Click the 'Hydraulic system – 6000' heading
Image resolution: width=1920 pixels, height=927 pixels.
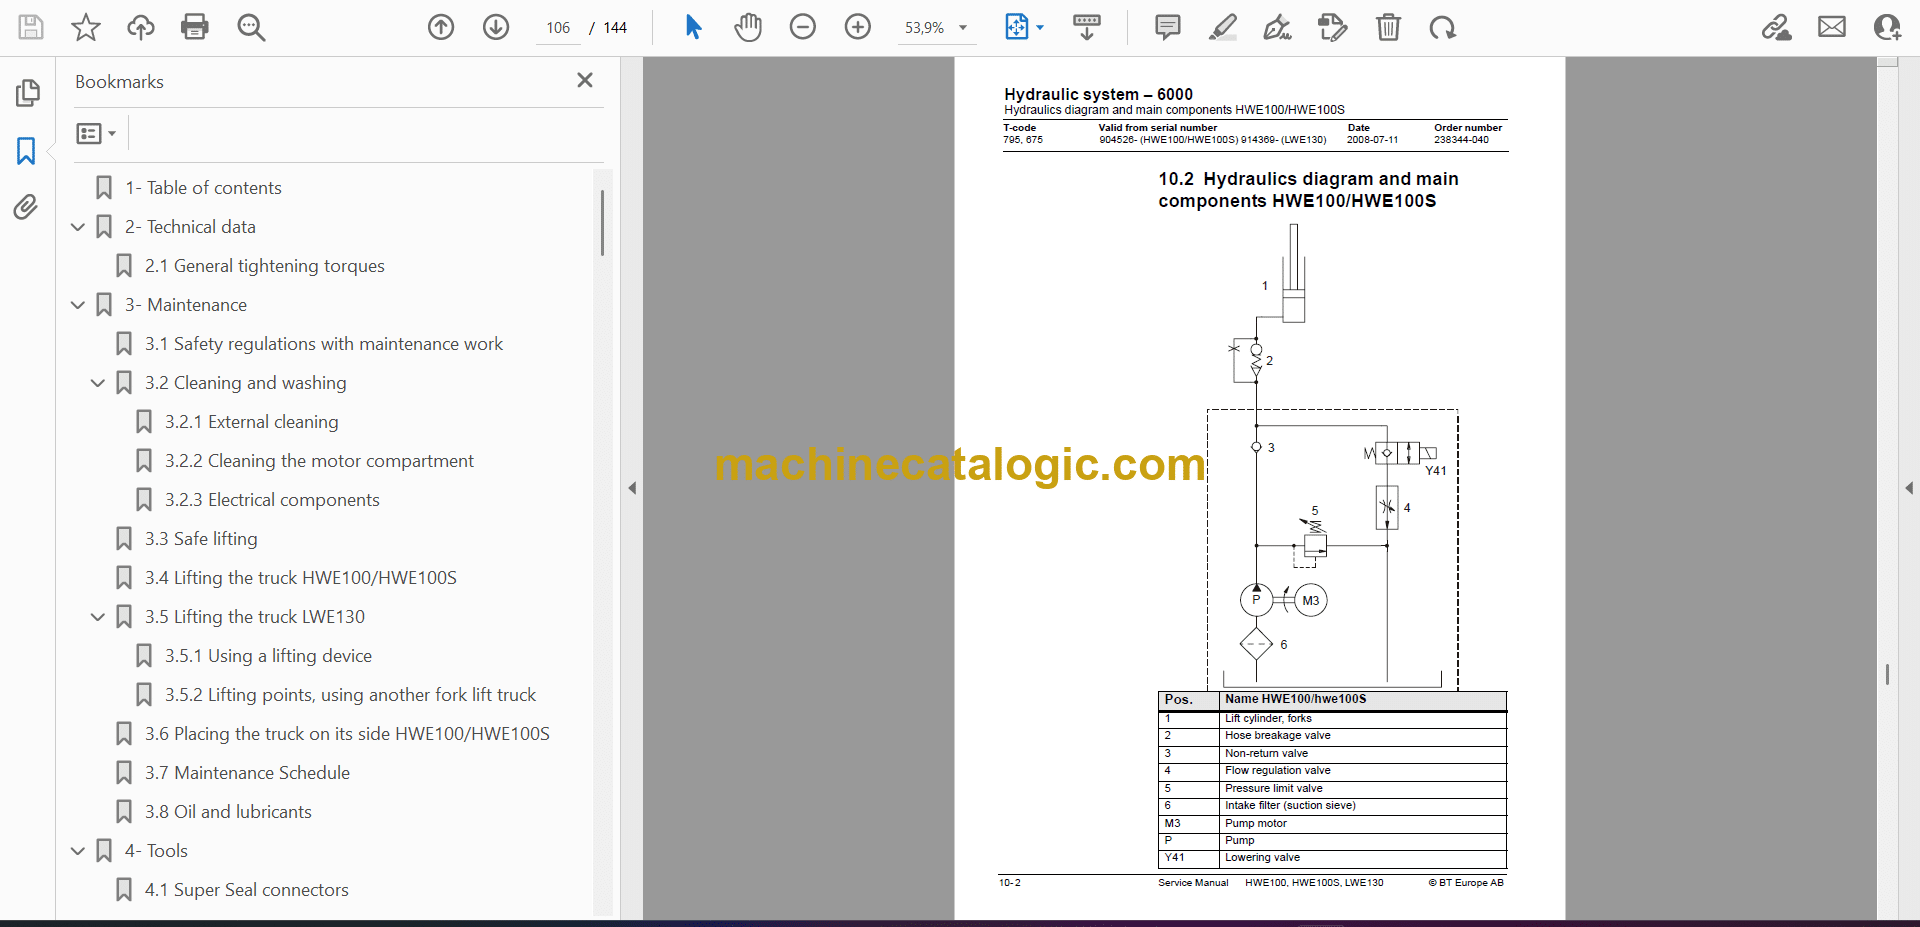pos(1098,94)
